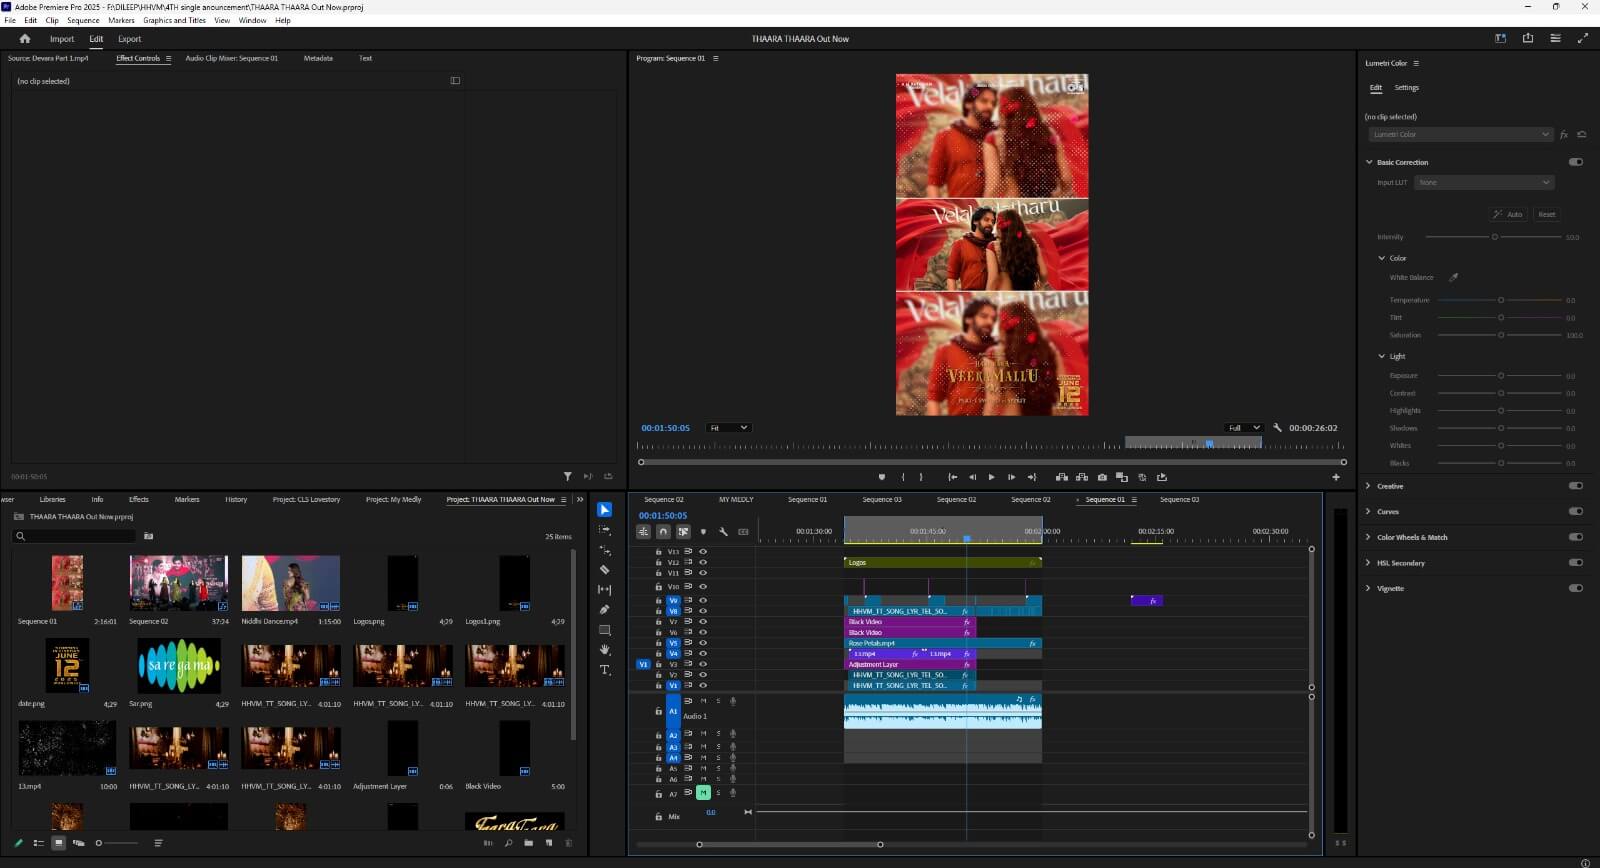Viewport: 1600px width, 868px height.
Task: Select the Type tool
Action: pos(604,670)
